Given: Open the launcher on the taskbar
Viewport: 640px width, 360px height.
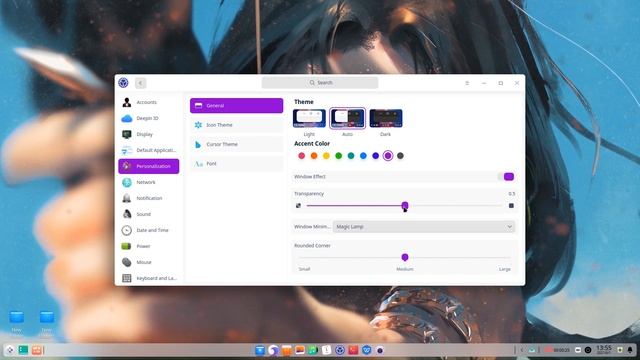Looking at the screenshot, I should [x=10, y=350].
